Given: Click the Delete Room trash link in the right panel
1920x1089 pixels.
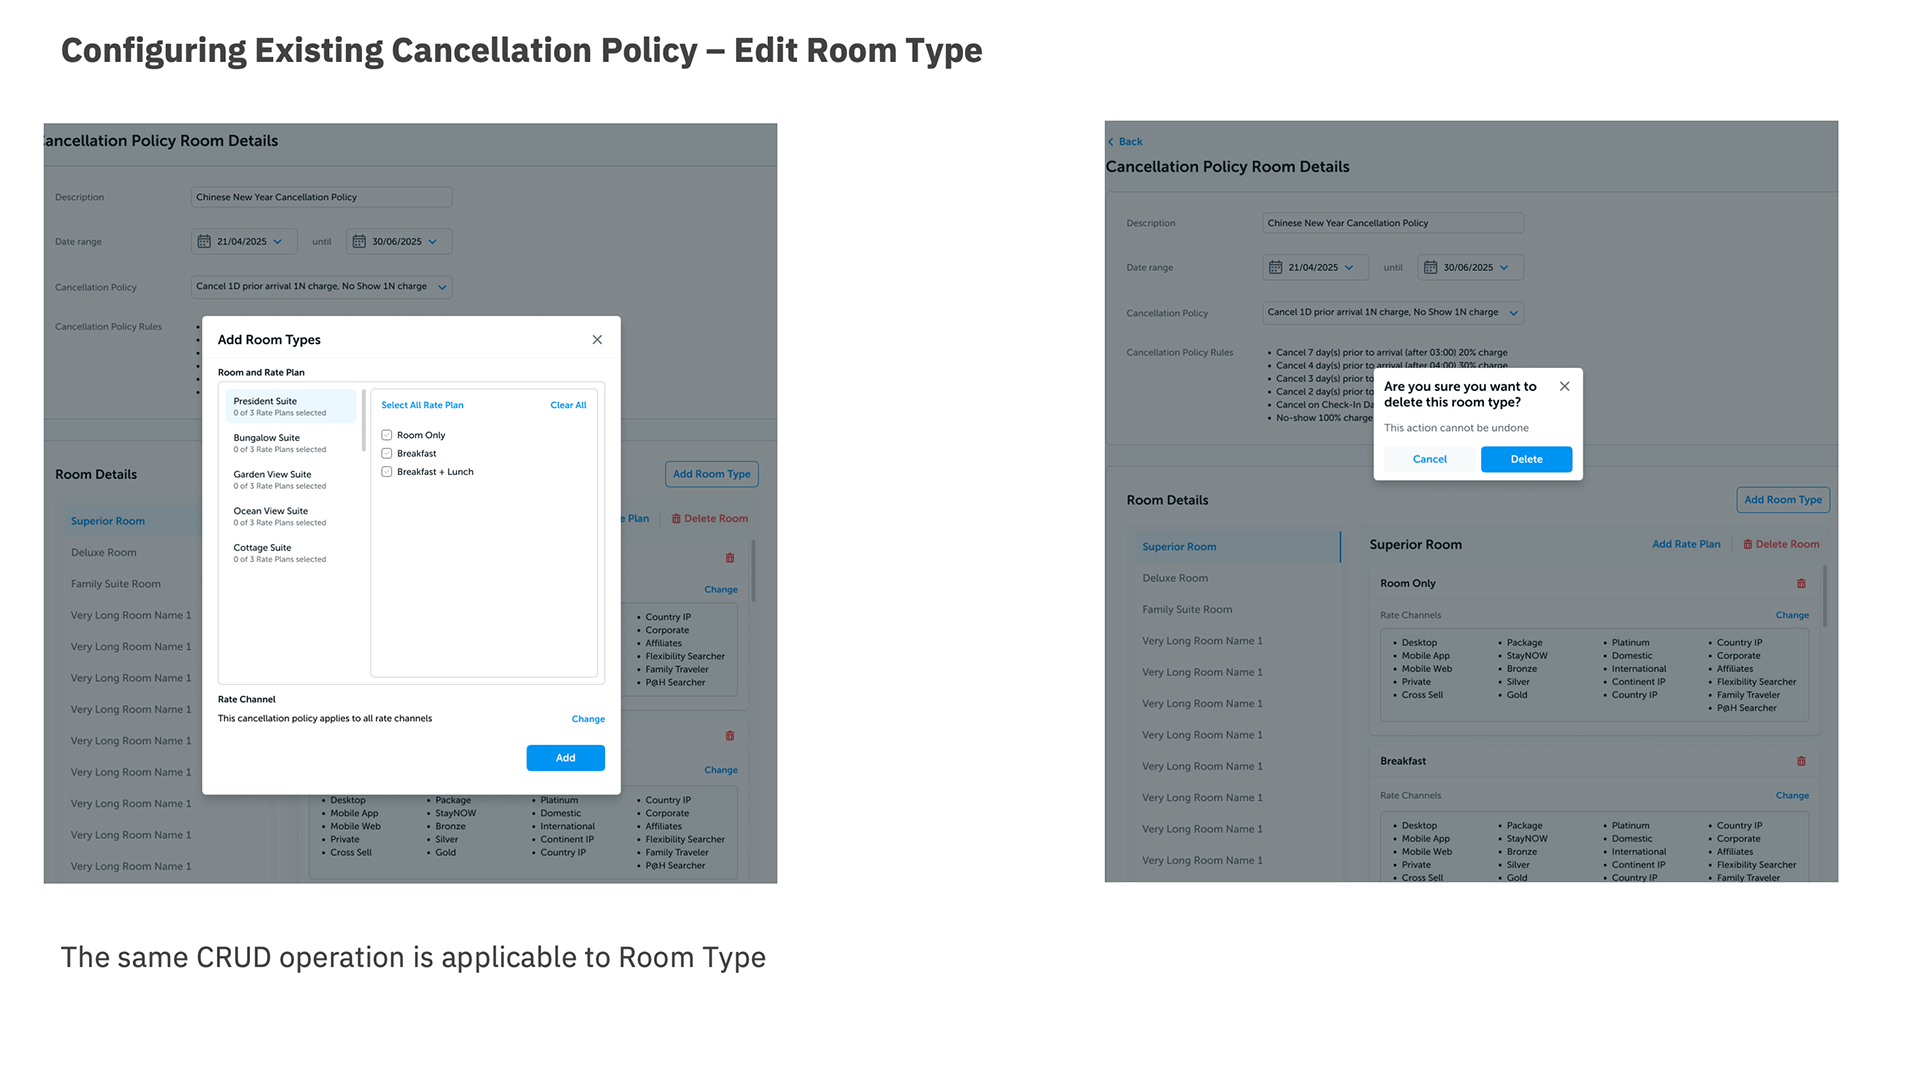Looking at the screenshot, I should [1781, 545].
